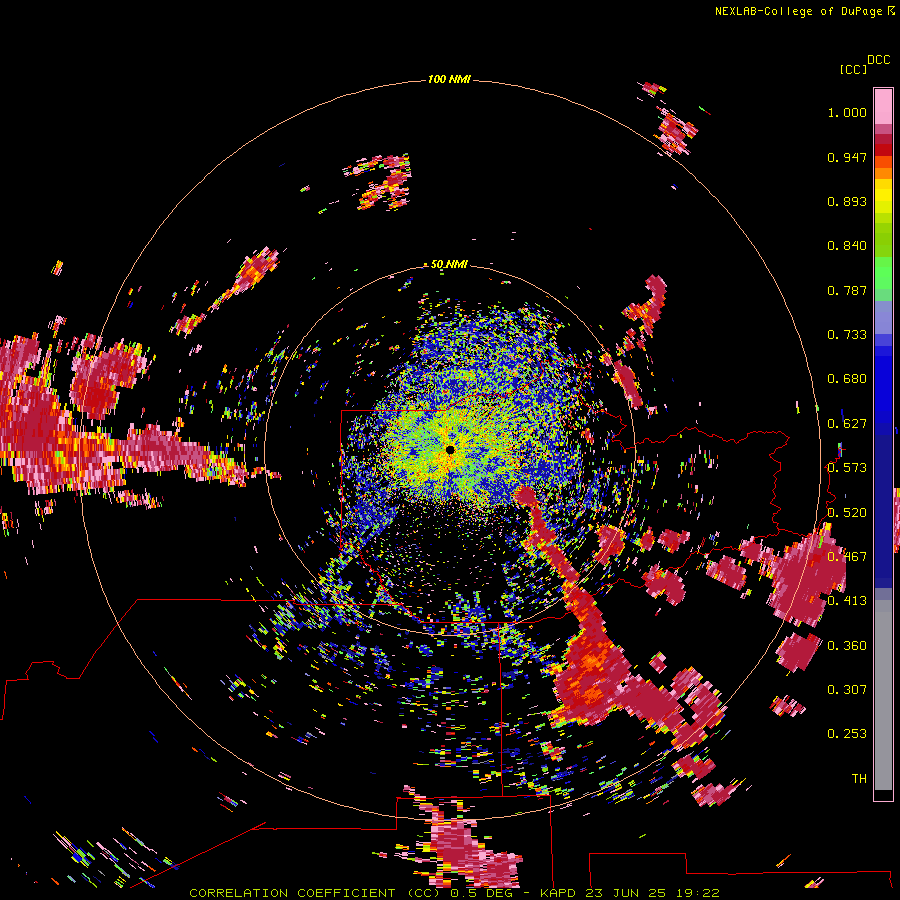The image size is (900, 900).
Task: Click the DCC label above the color scale
Action: [x=879, y=60]
